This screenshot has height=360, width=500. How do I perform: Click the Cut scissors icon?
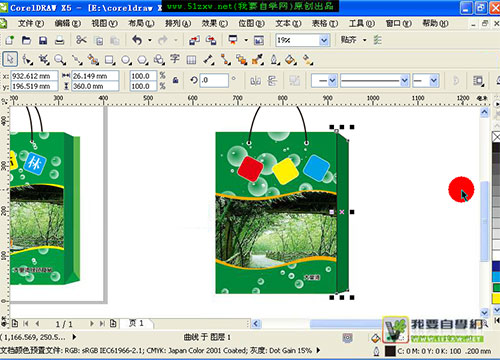tap(81, 40)
